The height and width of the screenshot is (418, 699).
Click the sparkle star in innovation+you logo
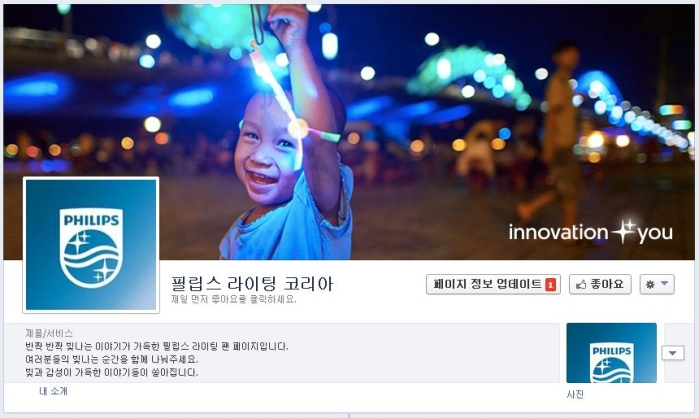pyautogui.click(x=623, y=231)
